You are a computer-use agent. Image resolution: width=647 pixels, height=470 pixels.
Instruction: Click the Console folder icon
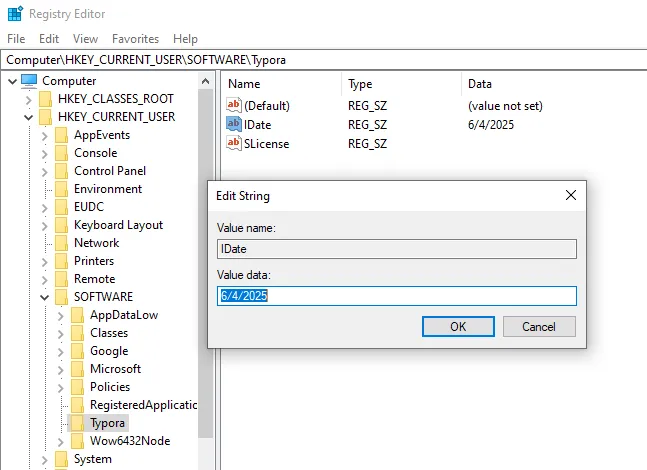pos(61,153)
